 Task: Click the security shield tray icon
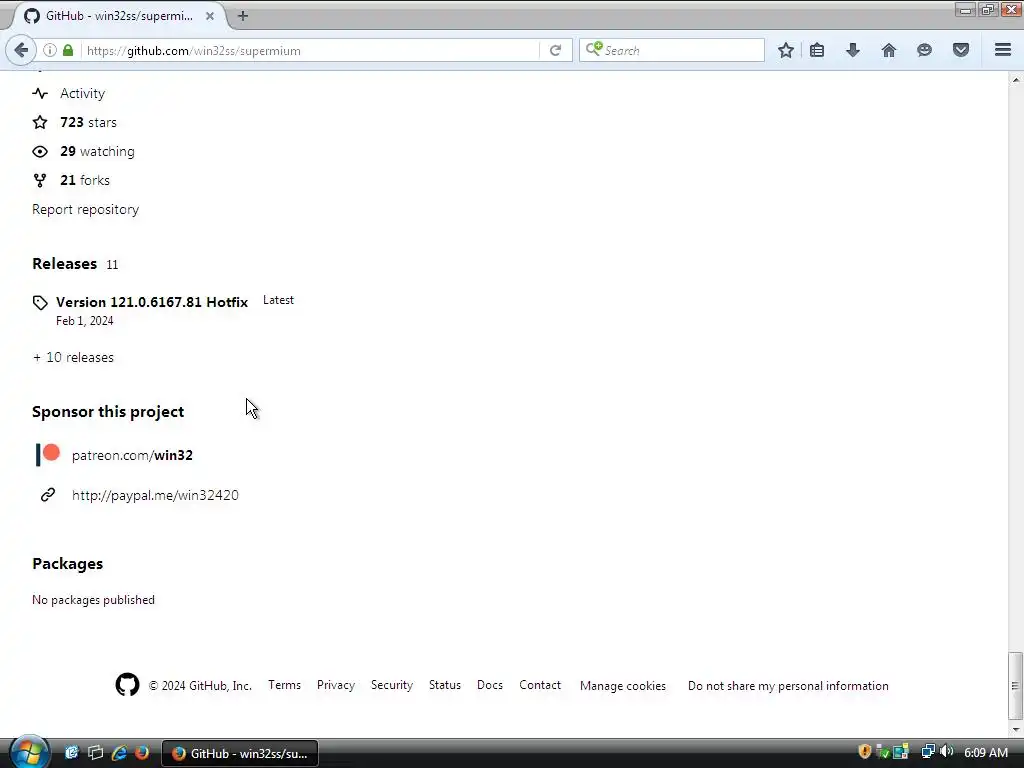click(865, 752)
